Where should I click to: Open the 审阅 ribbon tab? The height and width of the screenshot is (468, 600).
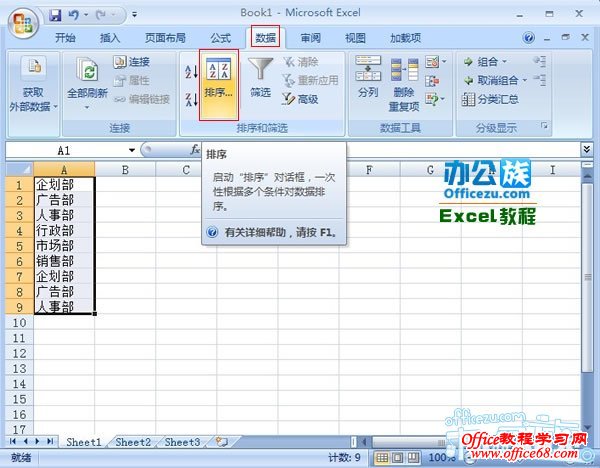[310, 38]
